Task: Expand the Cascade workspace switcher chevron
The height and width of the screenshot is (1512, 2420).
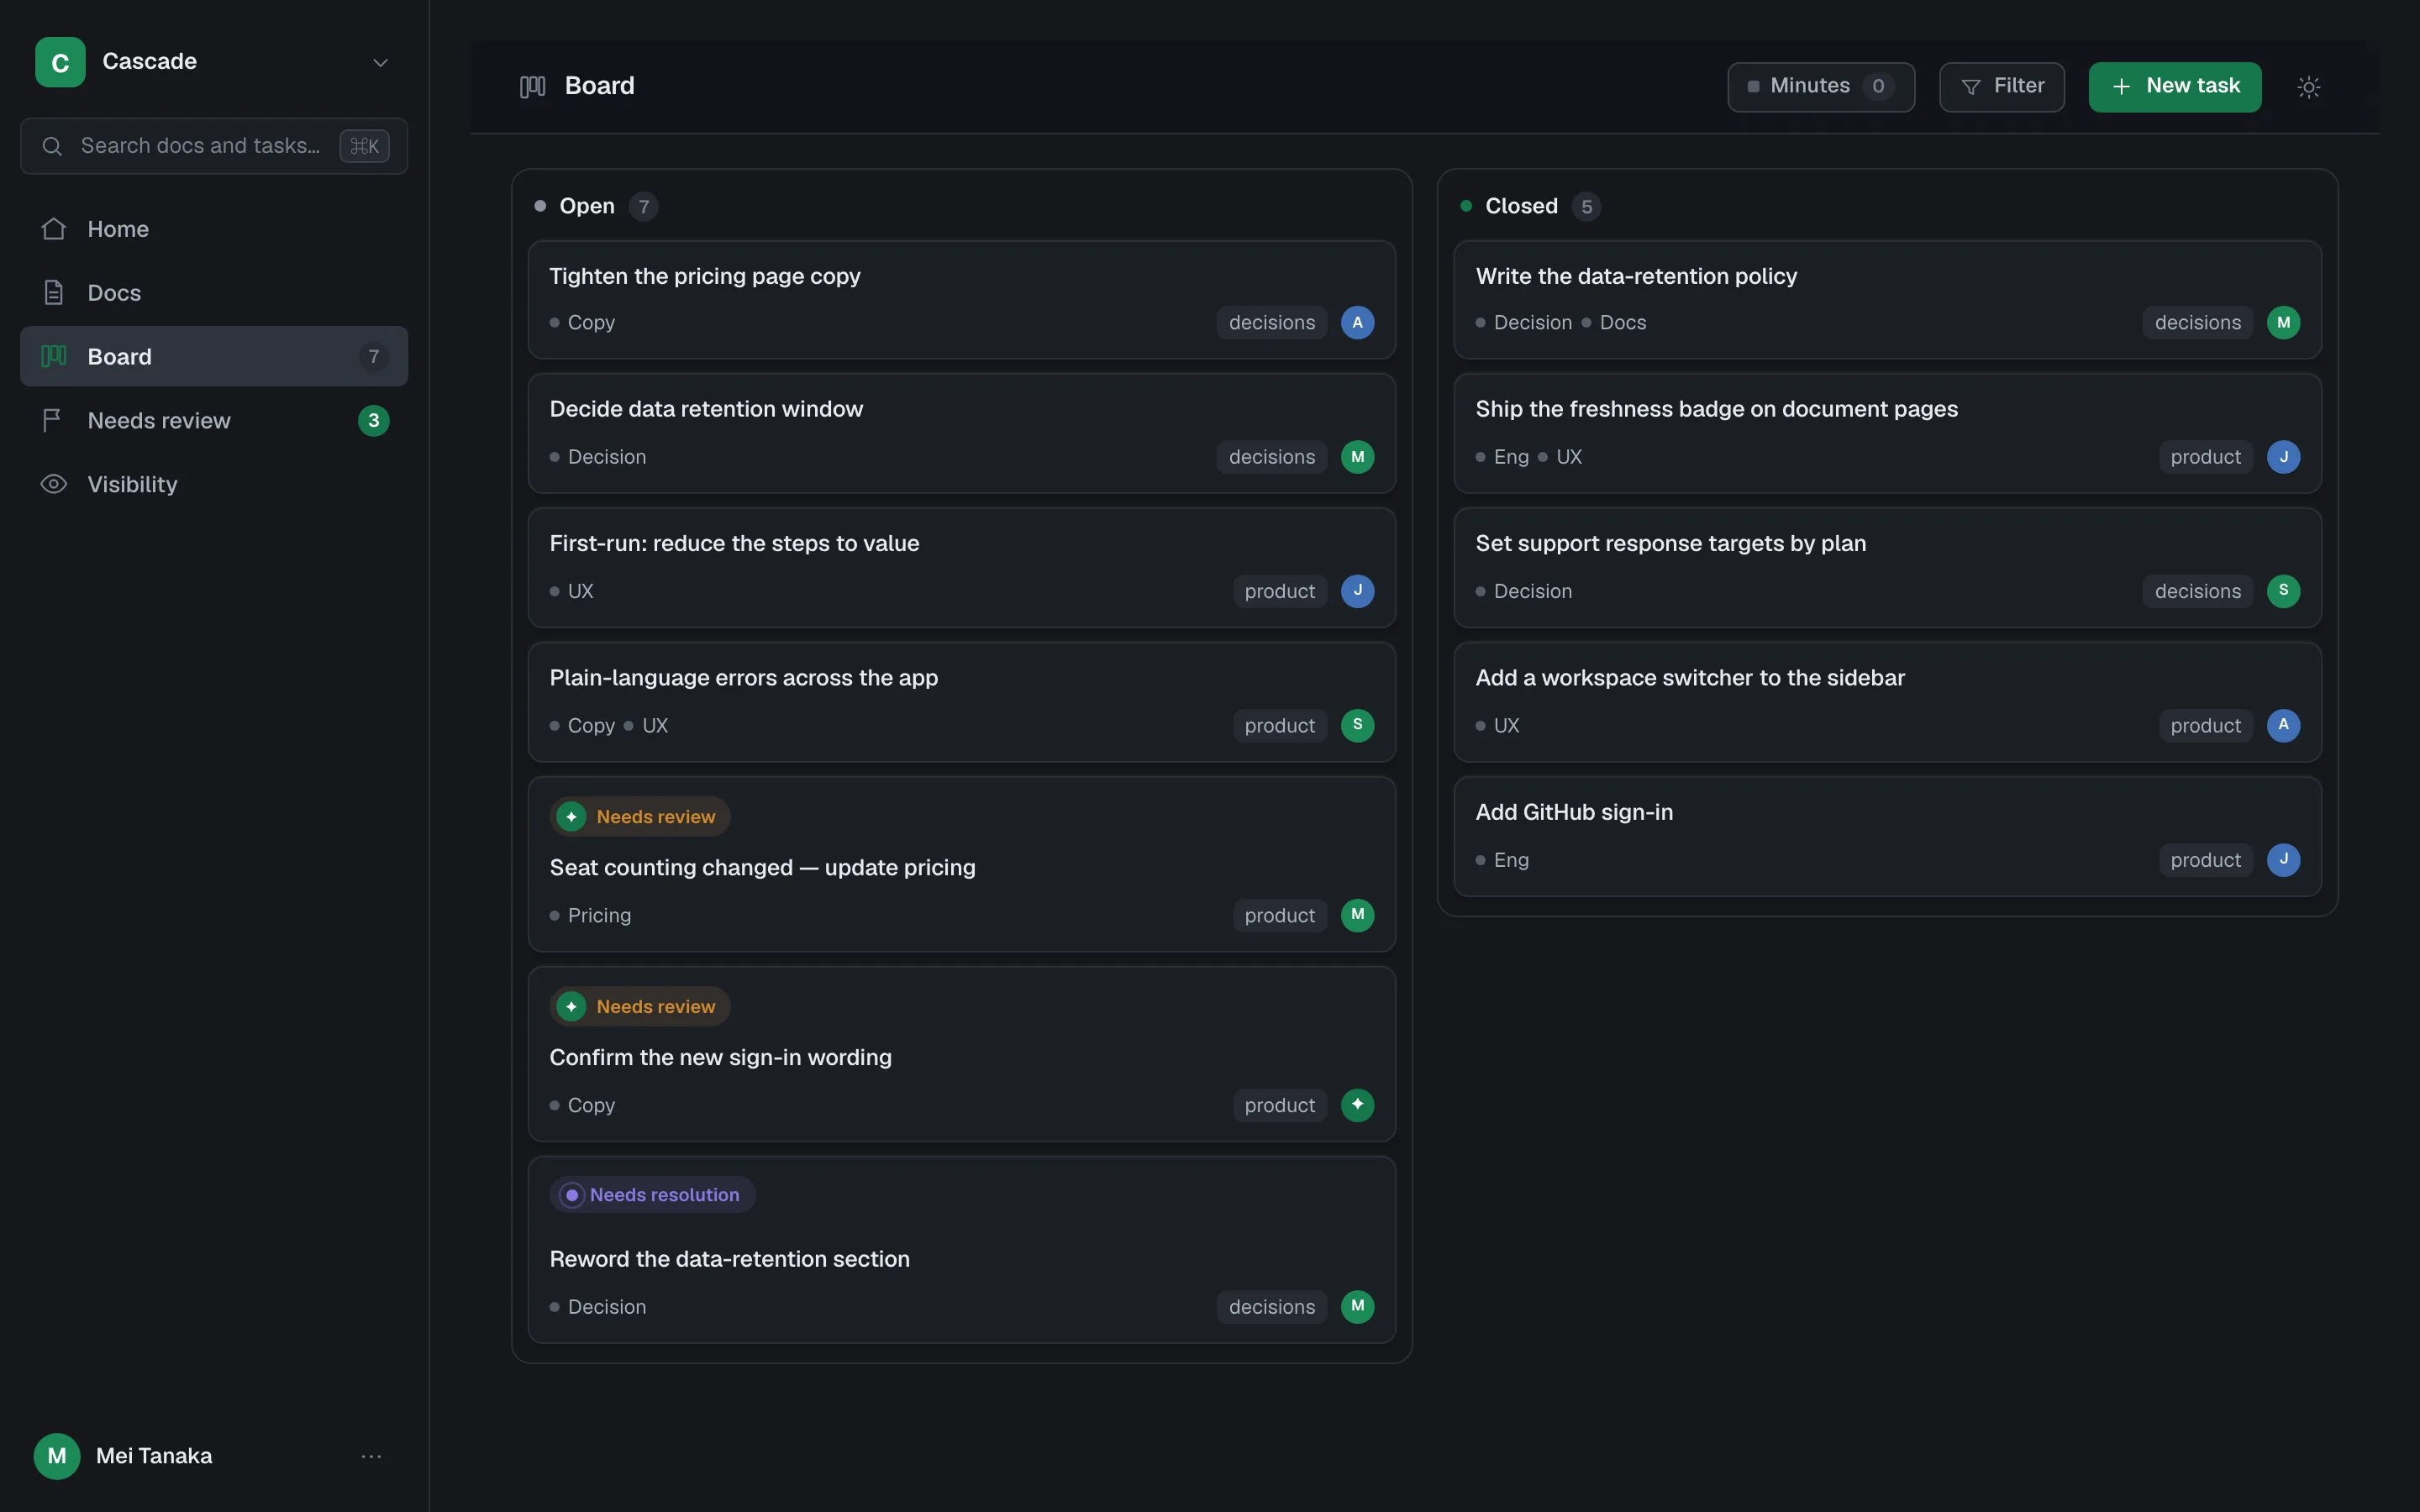Action: 380,62
